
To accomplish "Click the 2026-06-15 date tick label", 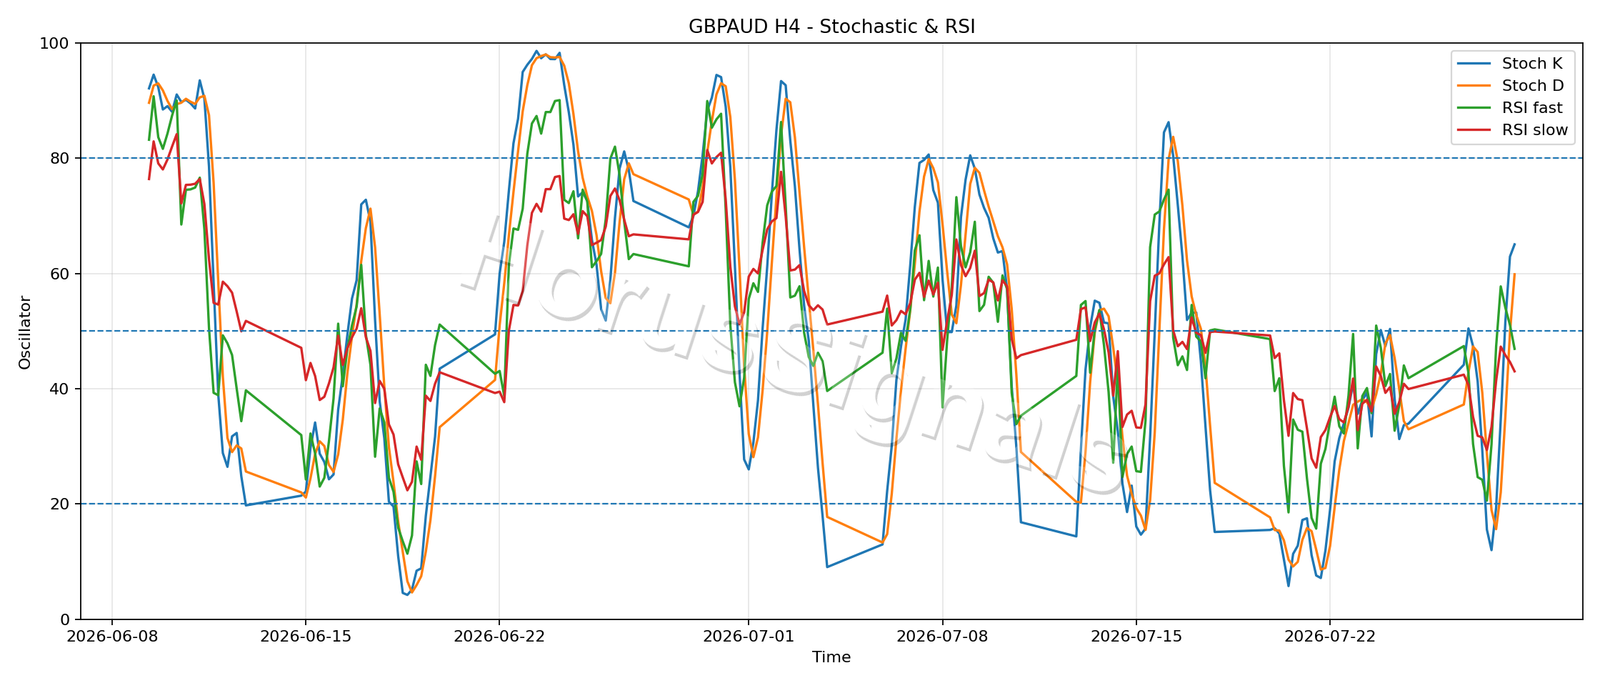I will tap(305, 635).
